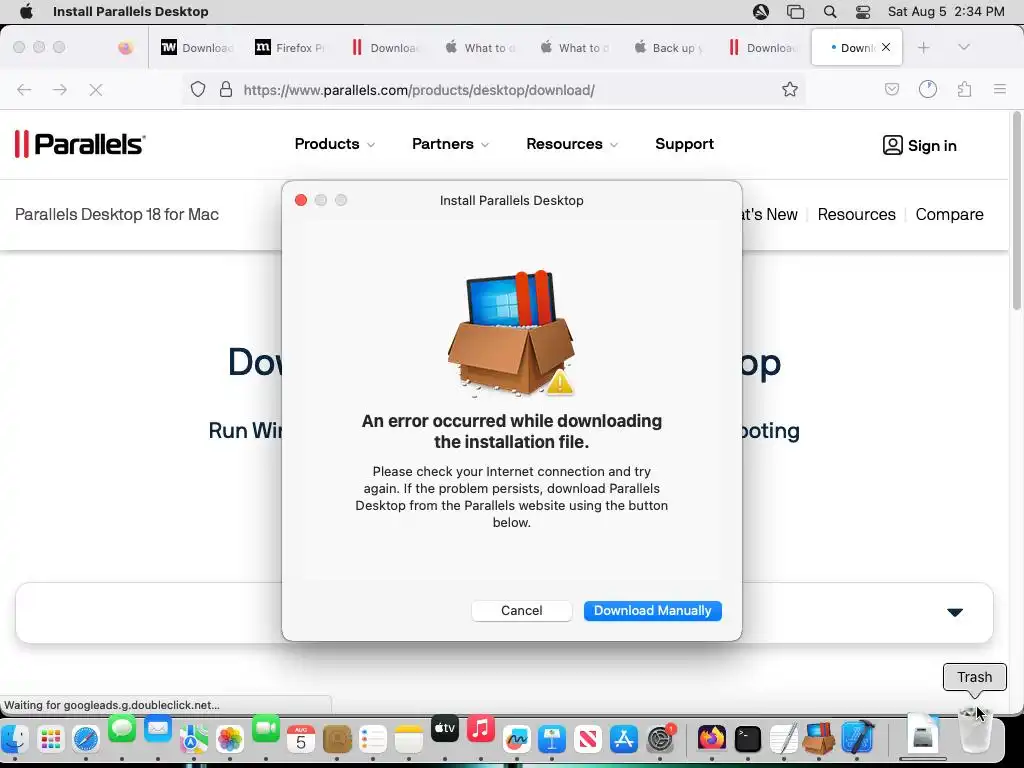Open Save to Pocket in the toolbar
The width and height of the screenshot is (1024, 768).
click(891, 89)
